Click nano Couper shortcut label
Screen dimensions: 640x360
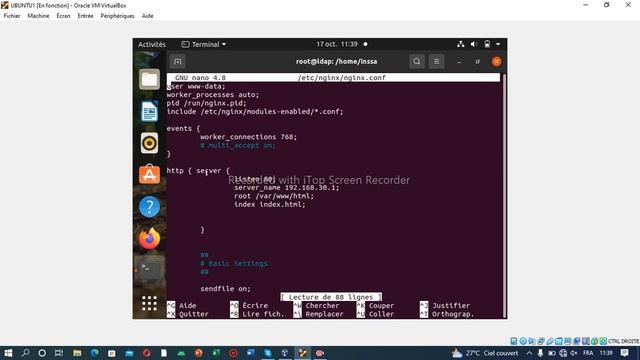(382, 305)
